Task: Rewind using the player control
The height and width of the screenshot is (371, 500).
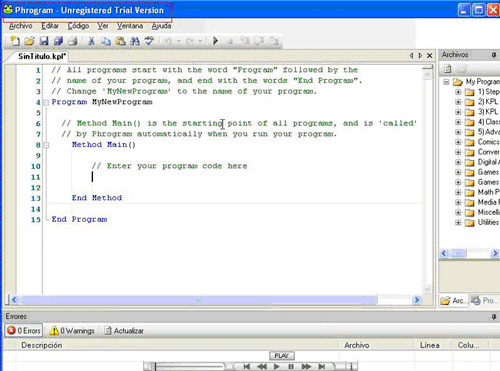Action: click(x=262, y=367)
